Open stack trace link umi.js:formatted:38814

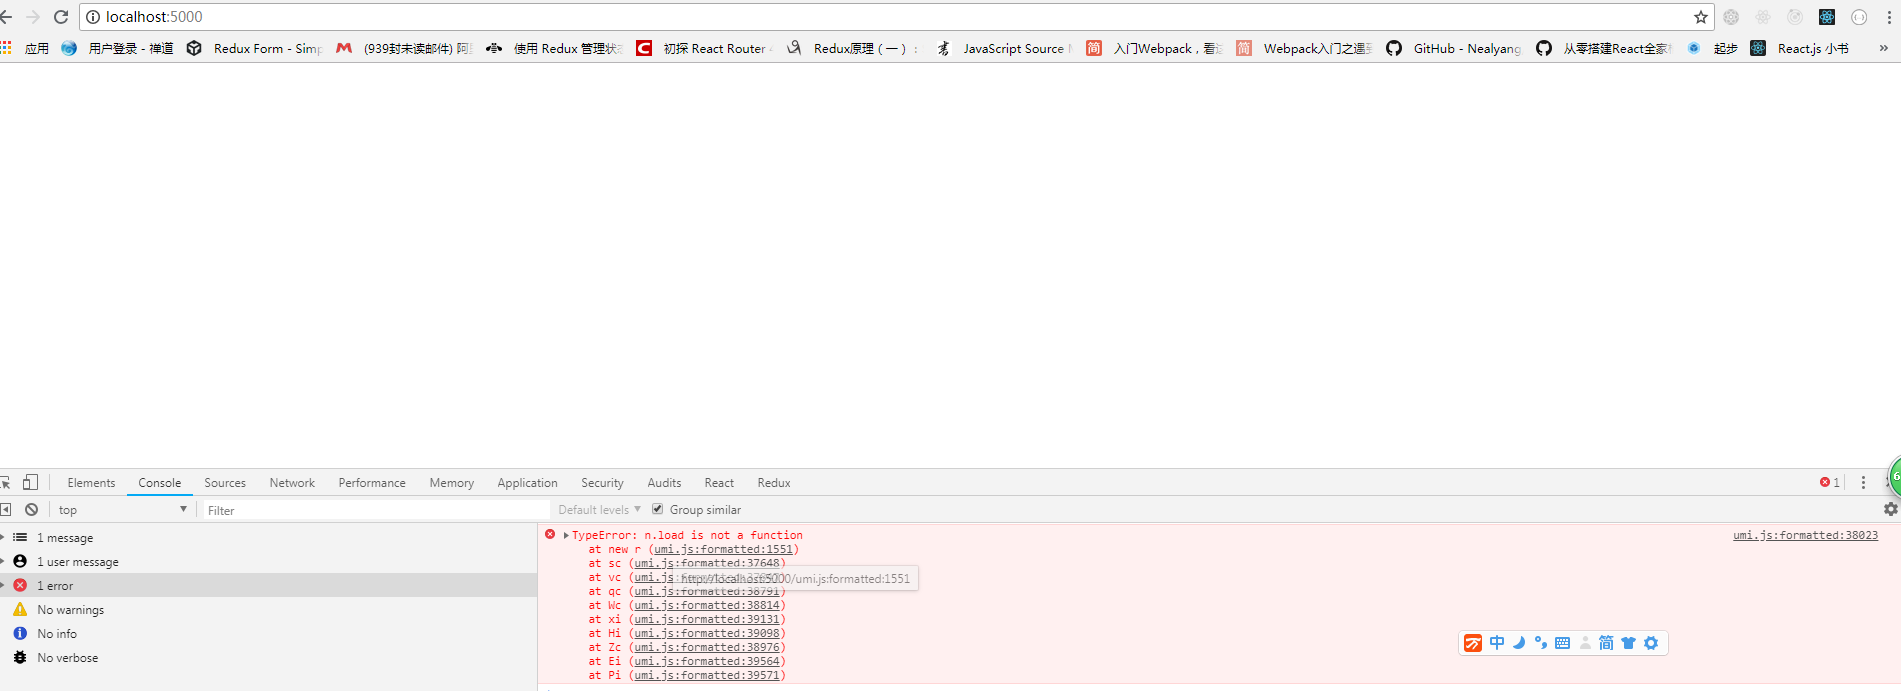tap(707, 605)
